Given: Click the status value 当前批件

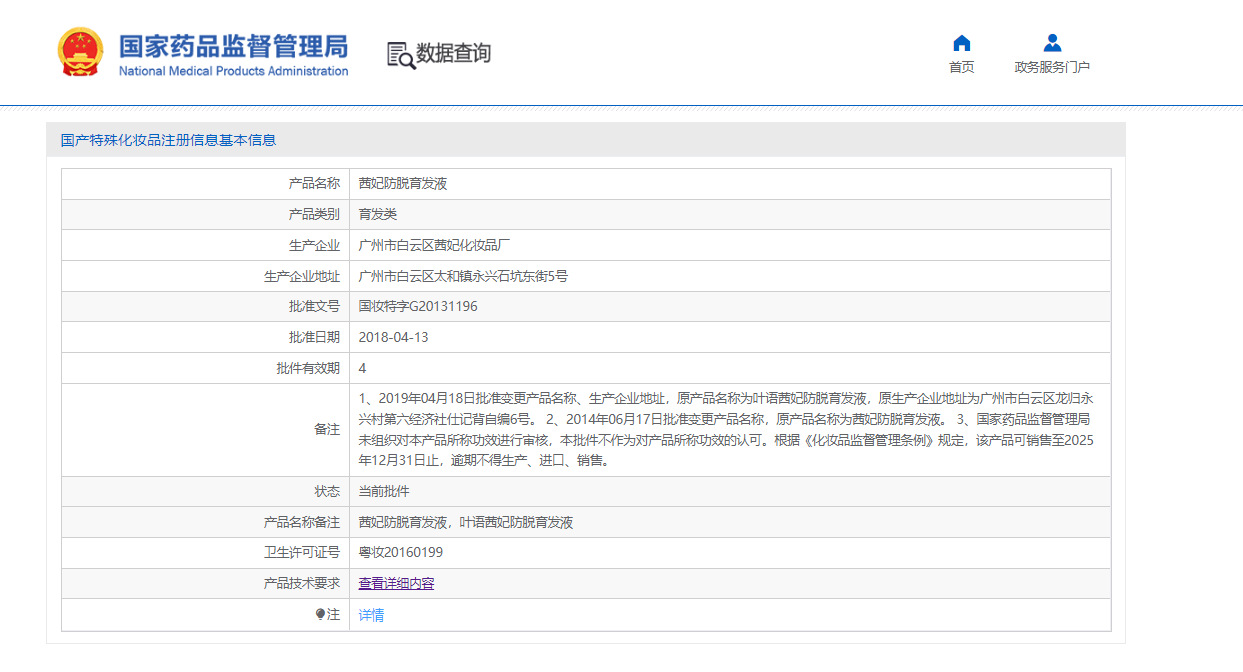Looking at the screenshot, I should [x=384, y=491].
